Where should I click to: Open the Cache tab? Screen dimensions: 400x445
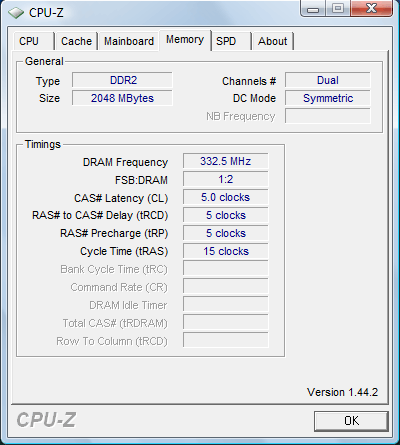tap(76, 41)
